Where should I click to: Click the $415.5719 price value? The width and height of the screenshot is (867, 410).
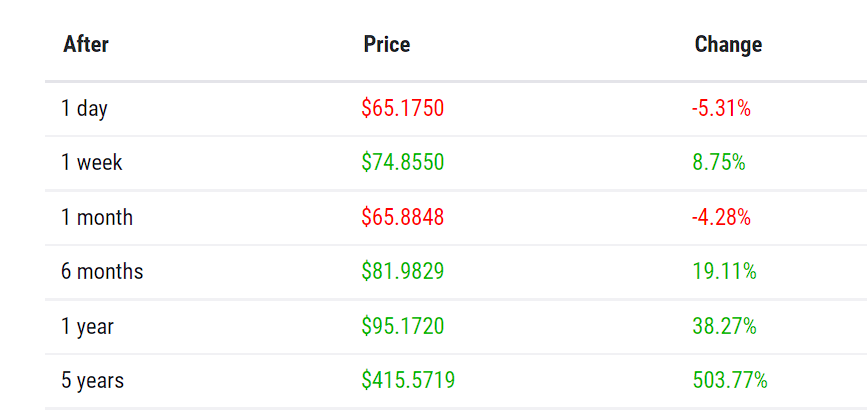tap(408, 381)
